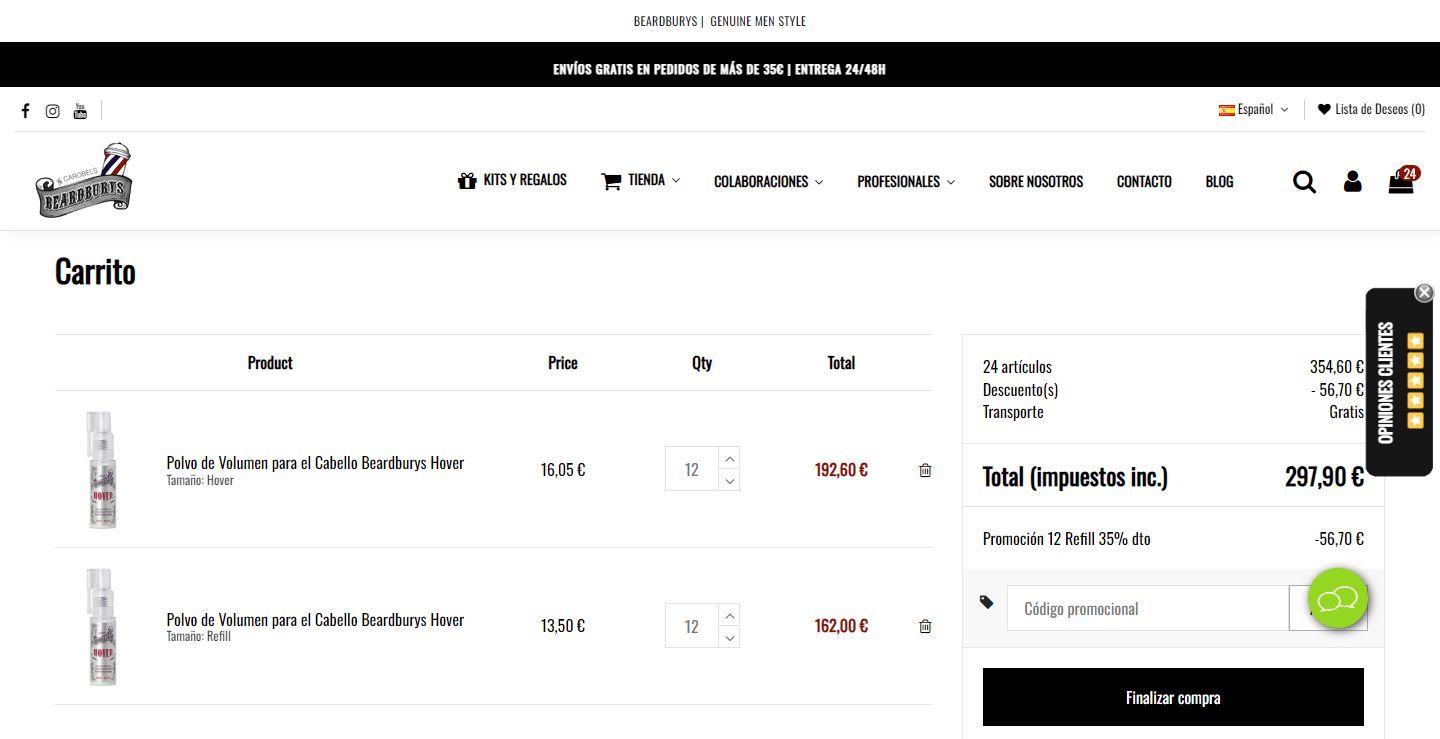
Task: Open the green live chat bubble
Action: click(1337, 598)
